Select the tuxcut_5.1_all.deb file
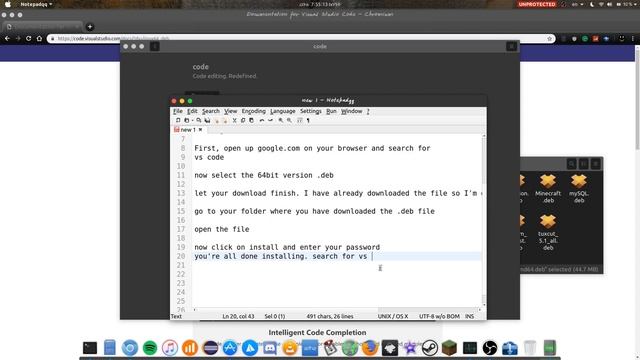Screen dimensions: 640x360 [x=548, y=232]
